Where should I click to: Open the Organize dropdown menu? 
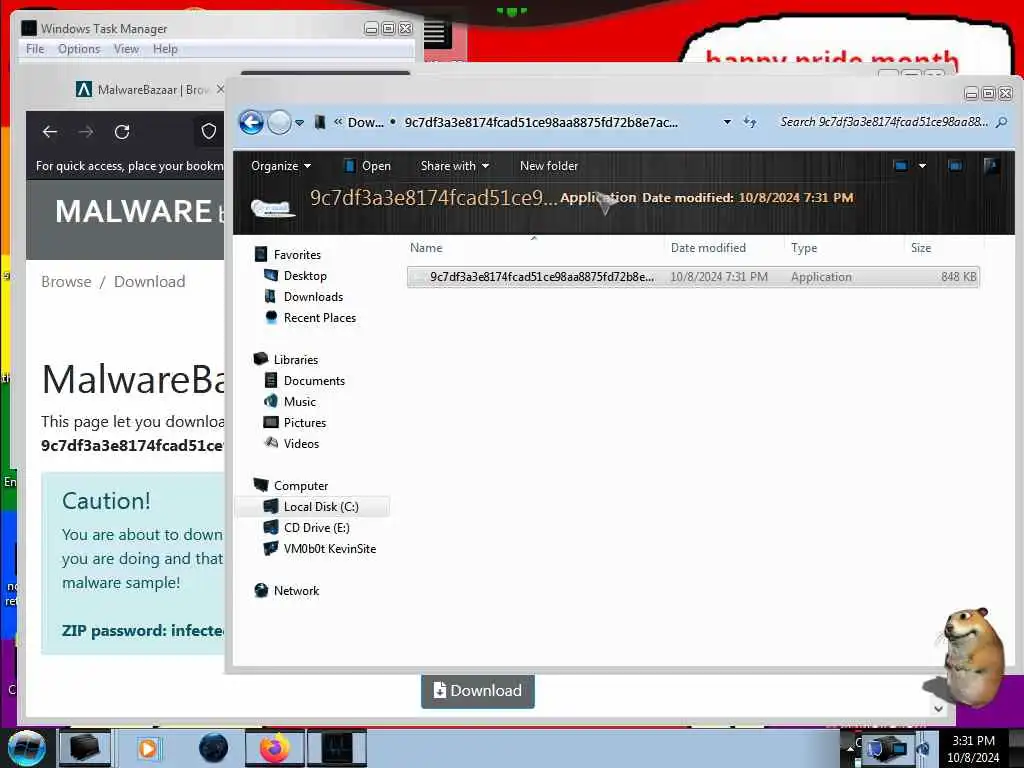coord(280,166)
